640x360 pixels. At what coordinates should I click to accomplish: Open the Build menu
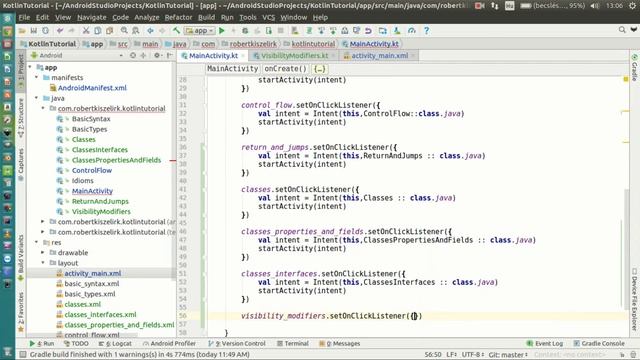tap(206, 18)
